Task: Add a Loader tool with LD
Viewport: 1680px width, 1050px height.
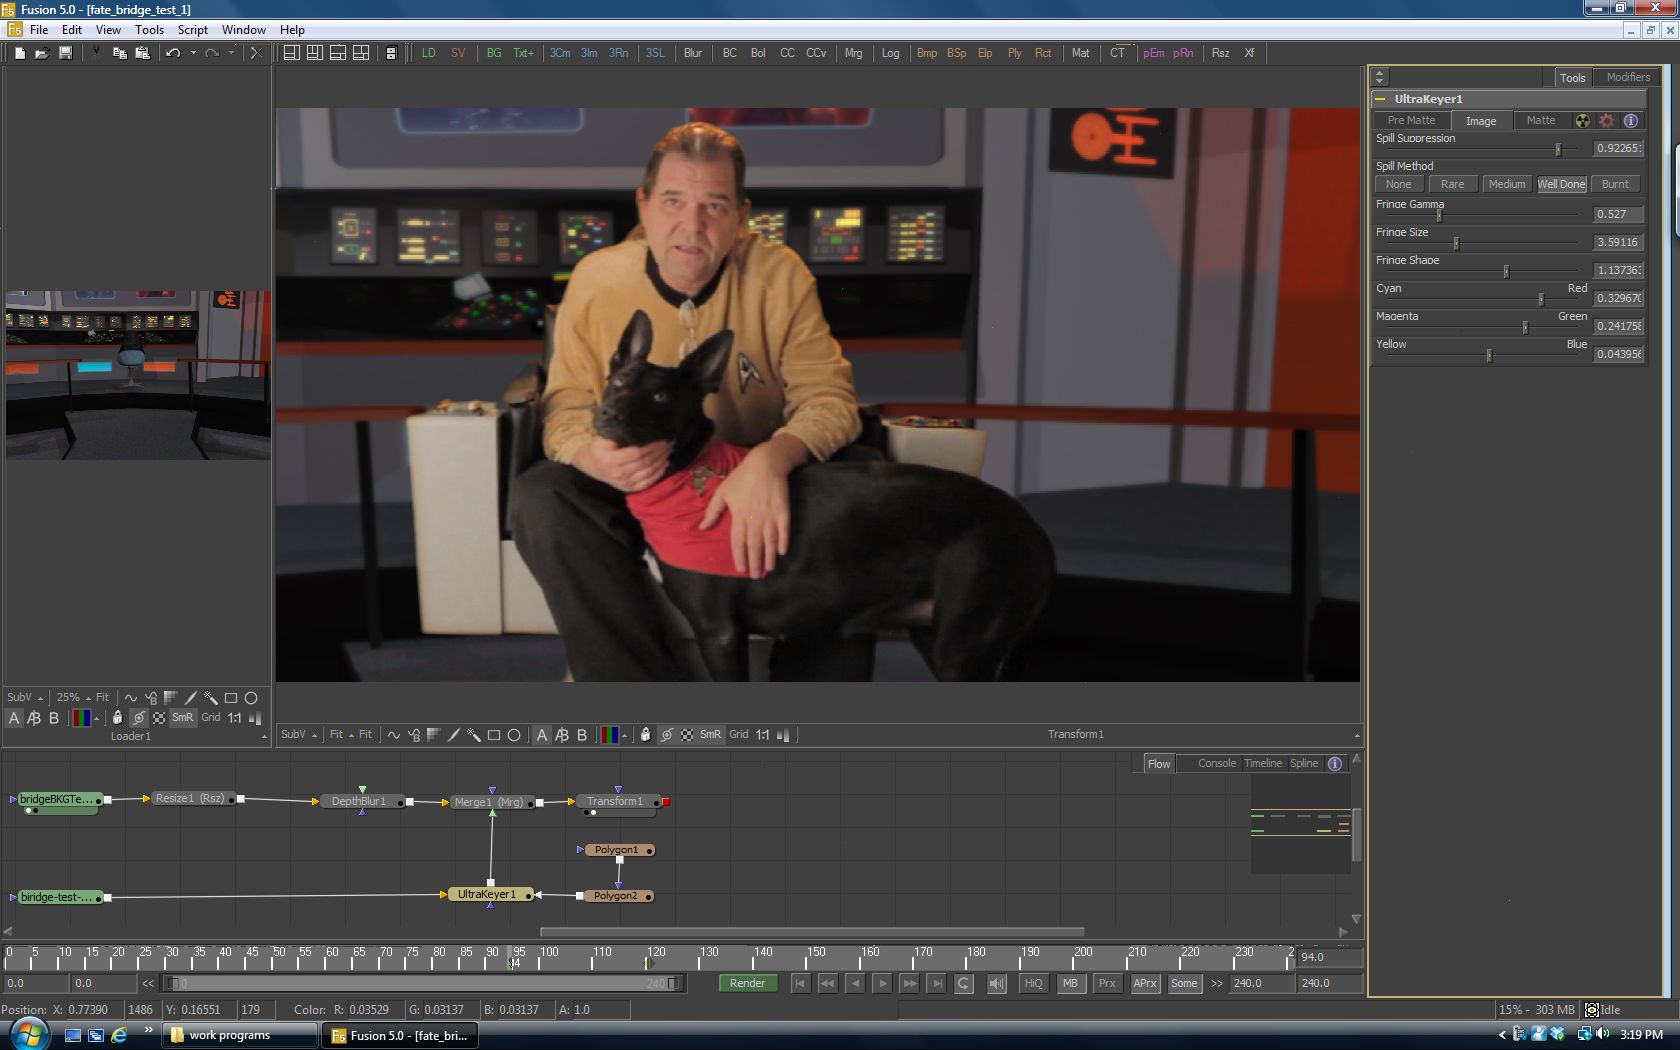Action: (x=429, y=53)
